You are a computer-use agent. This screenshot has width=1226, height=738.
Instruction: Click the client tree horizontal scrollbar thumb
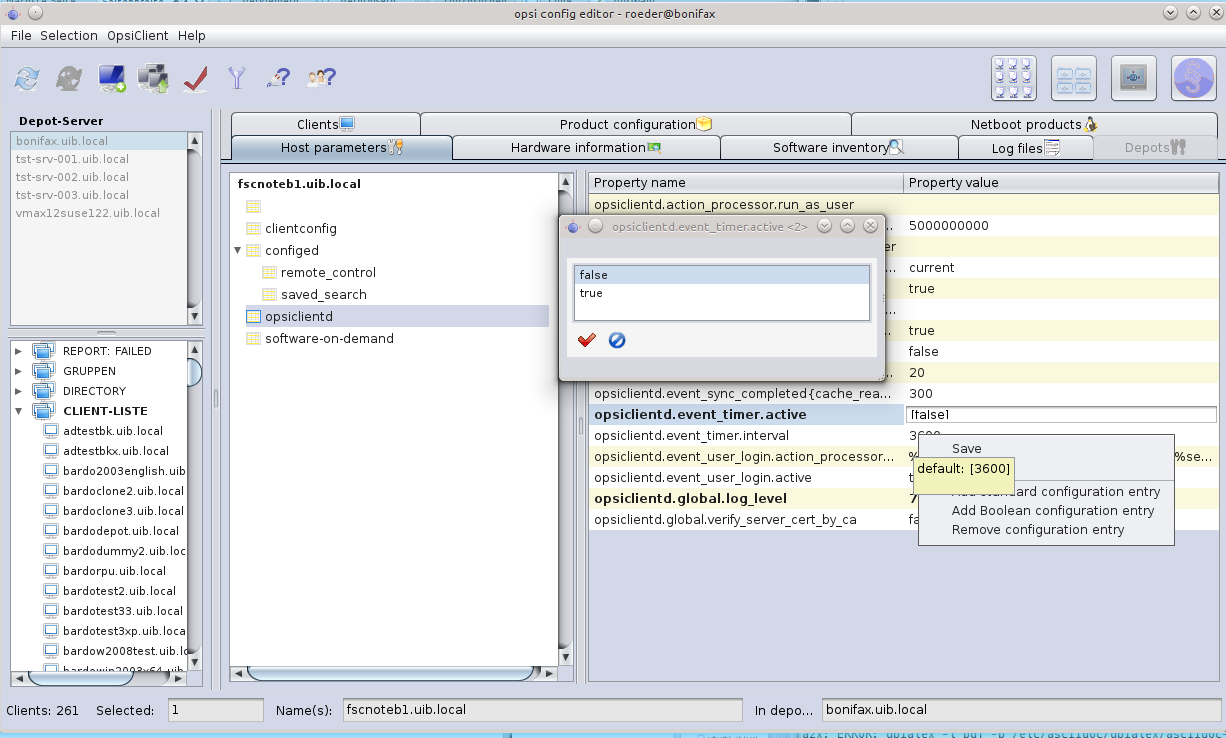pos(79,677)
